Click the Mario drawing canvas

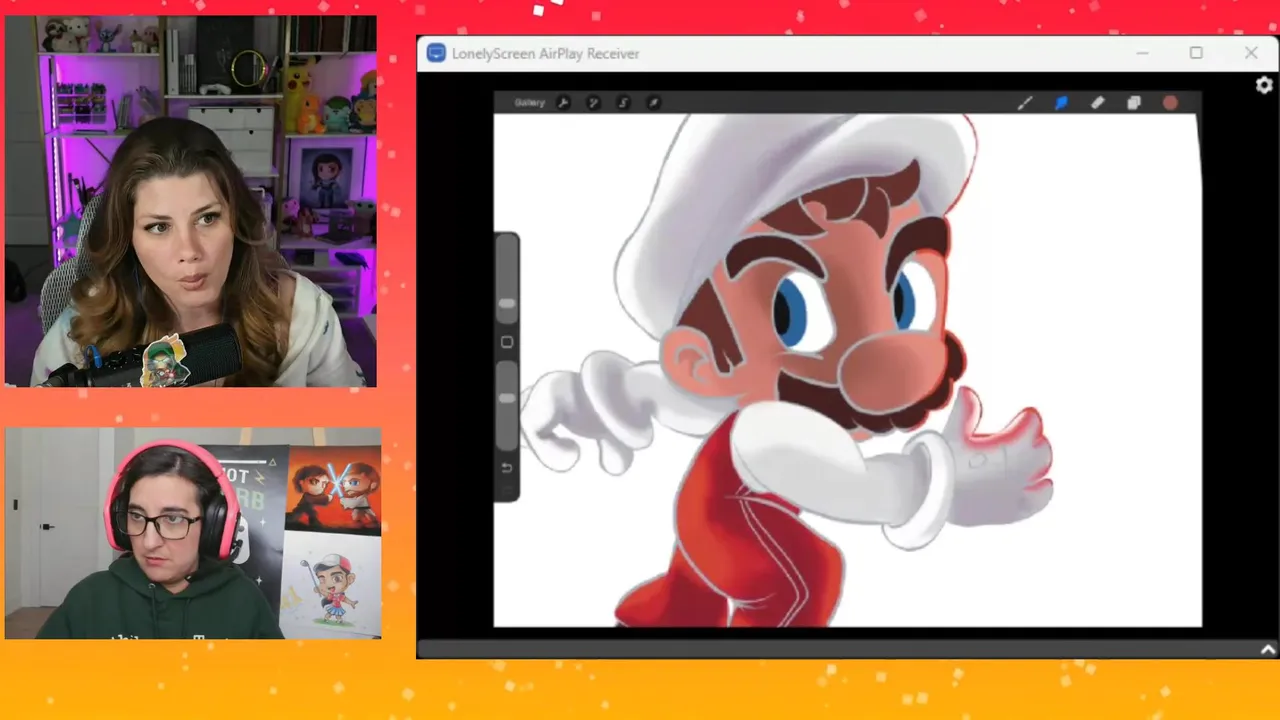848,370
